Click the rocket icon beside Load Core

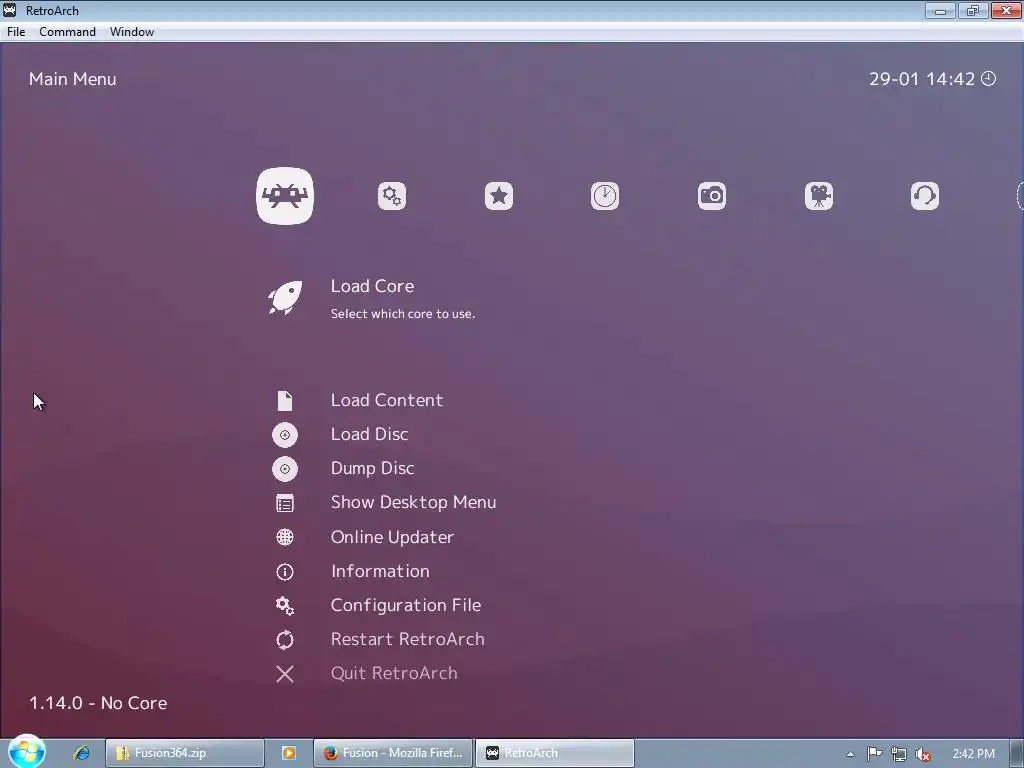(x=285, y=298)
